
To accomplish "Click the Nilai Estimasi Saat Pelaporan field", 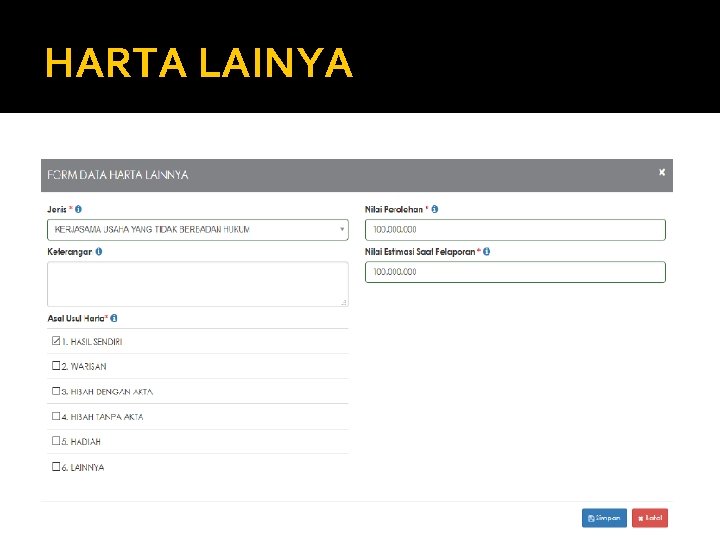I will 515,272.
